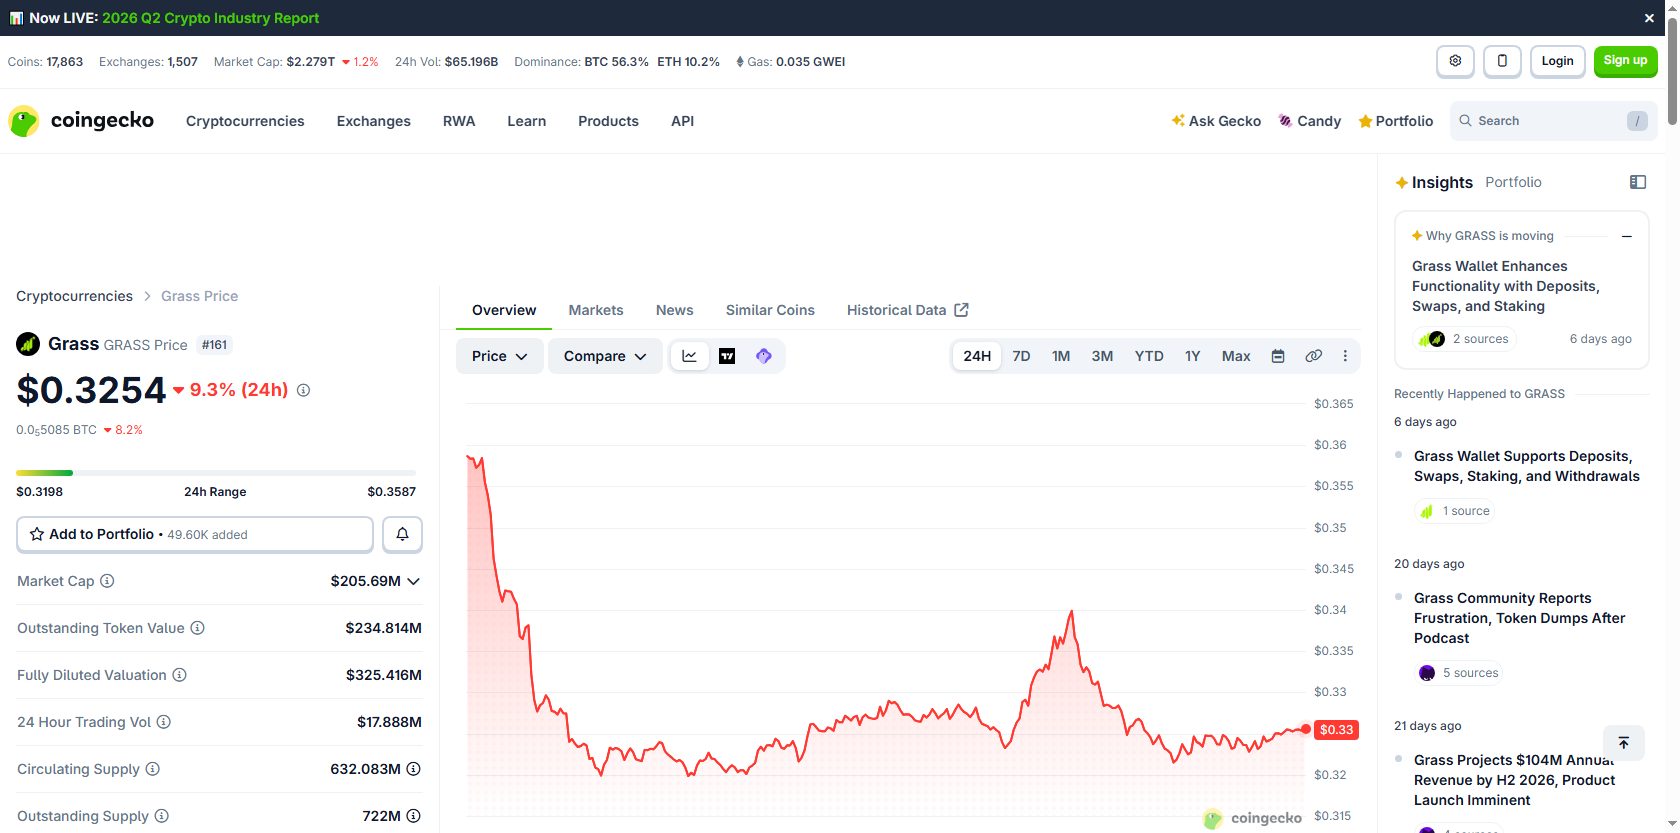Click Outstanding Supply label info icon
Screen dimensions: 1680x833
click(x=162, y=816)
